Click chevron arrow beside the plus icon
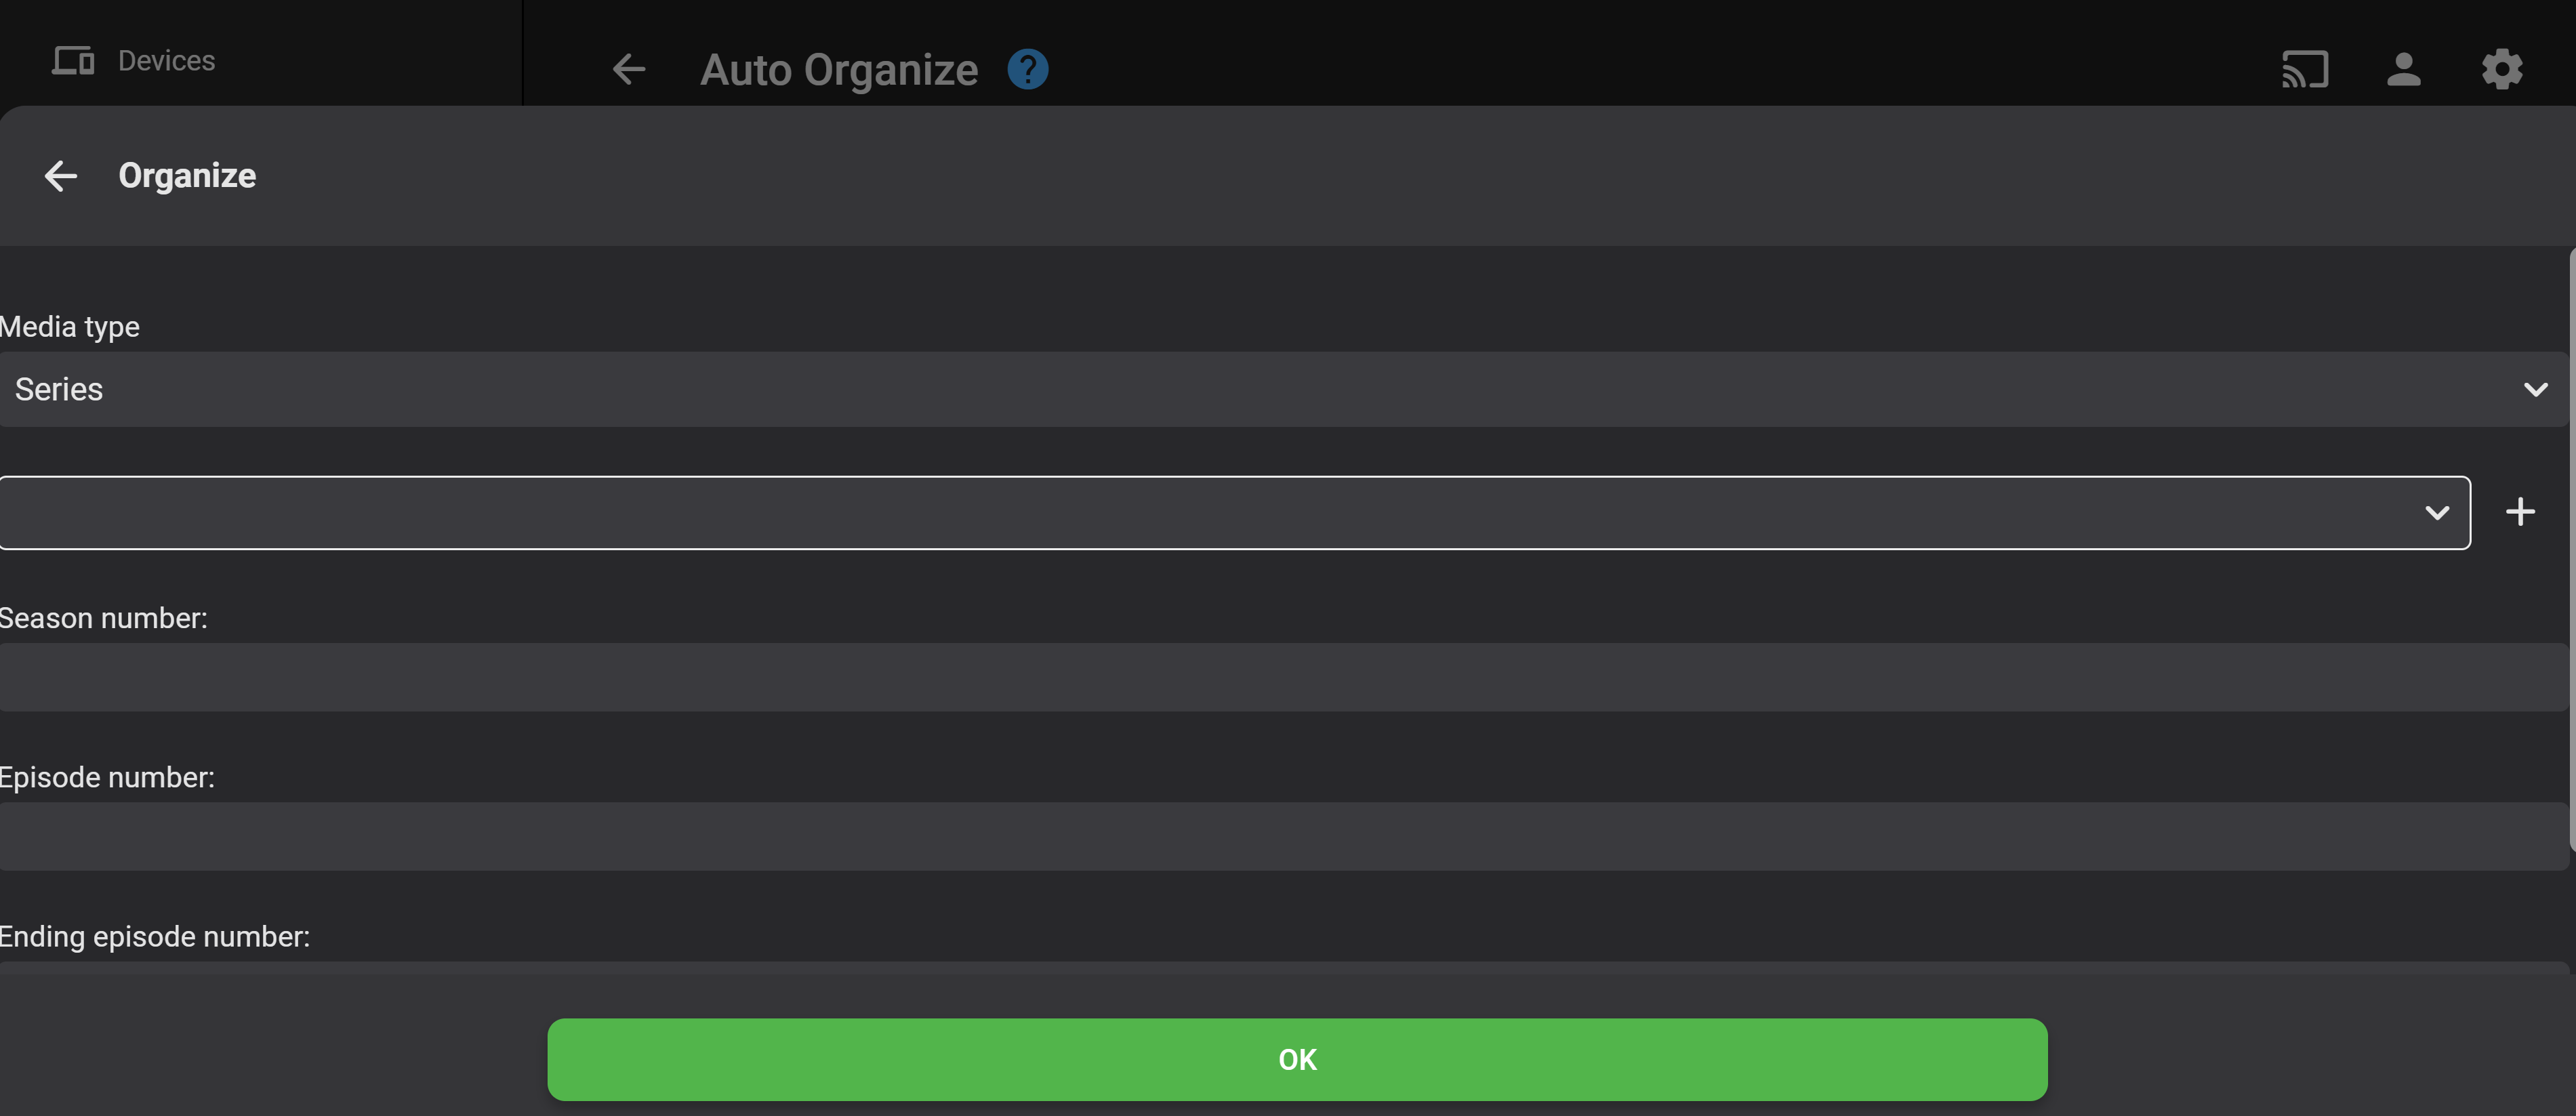2576x1116 pixels. [x=2437, y=513]
